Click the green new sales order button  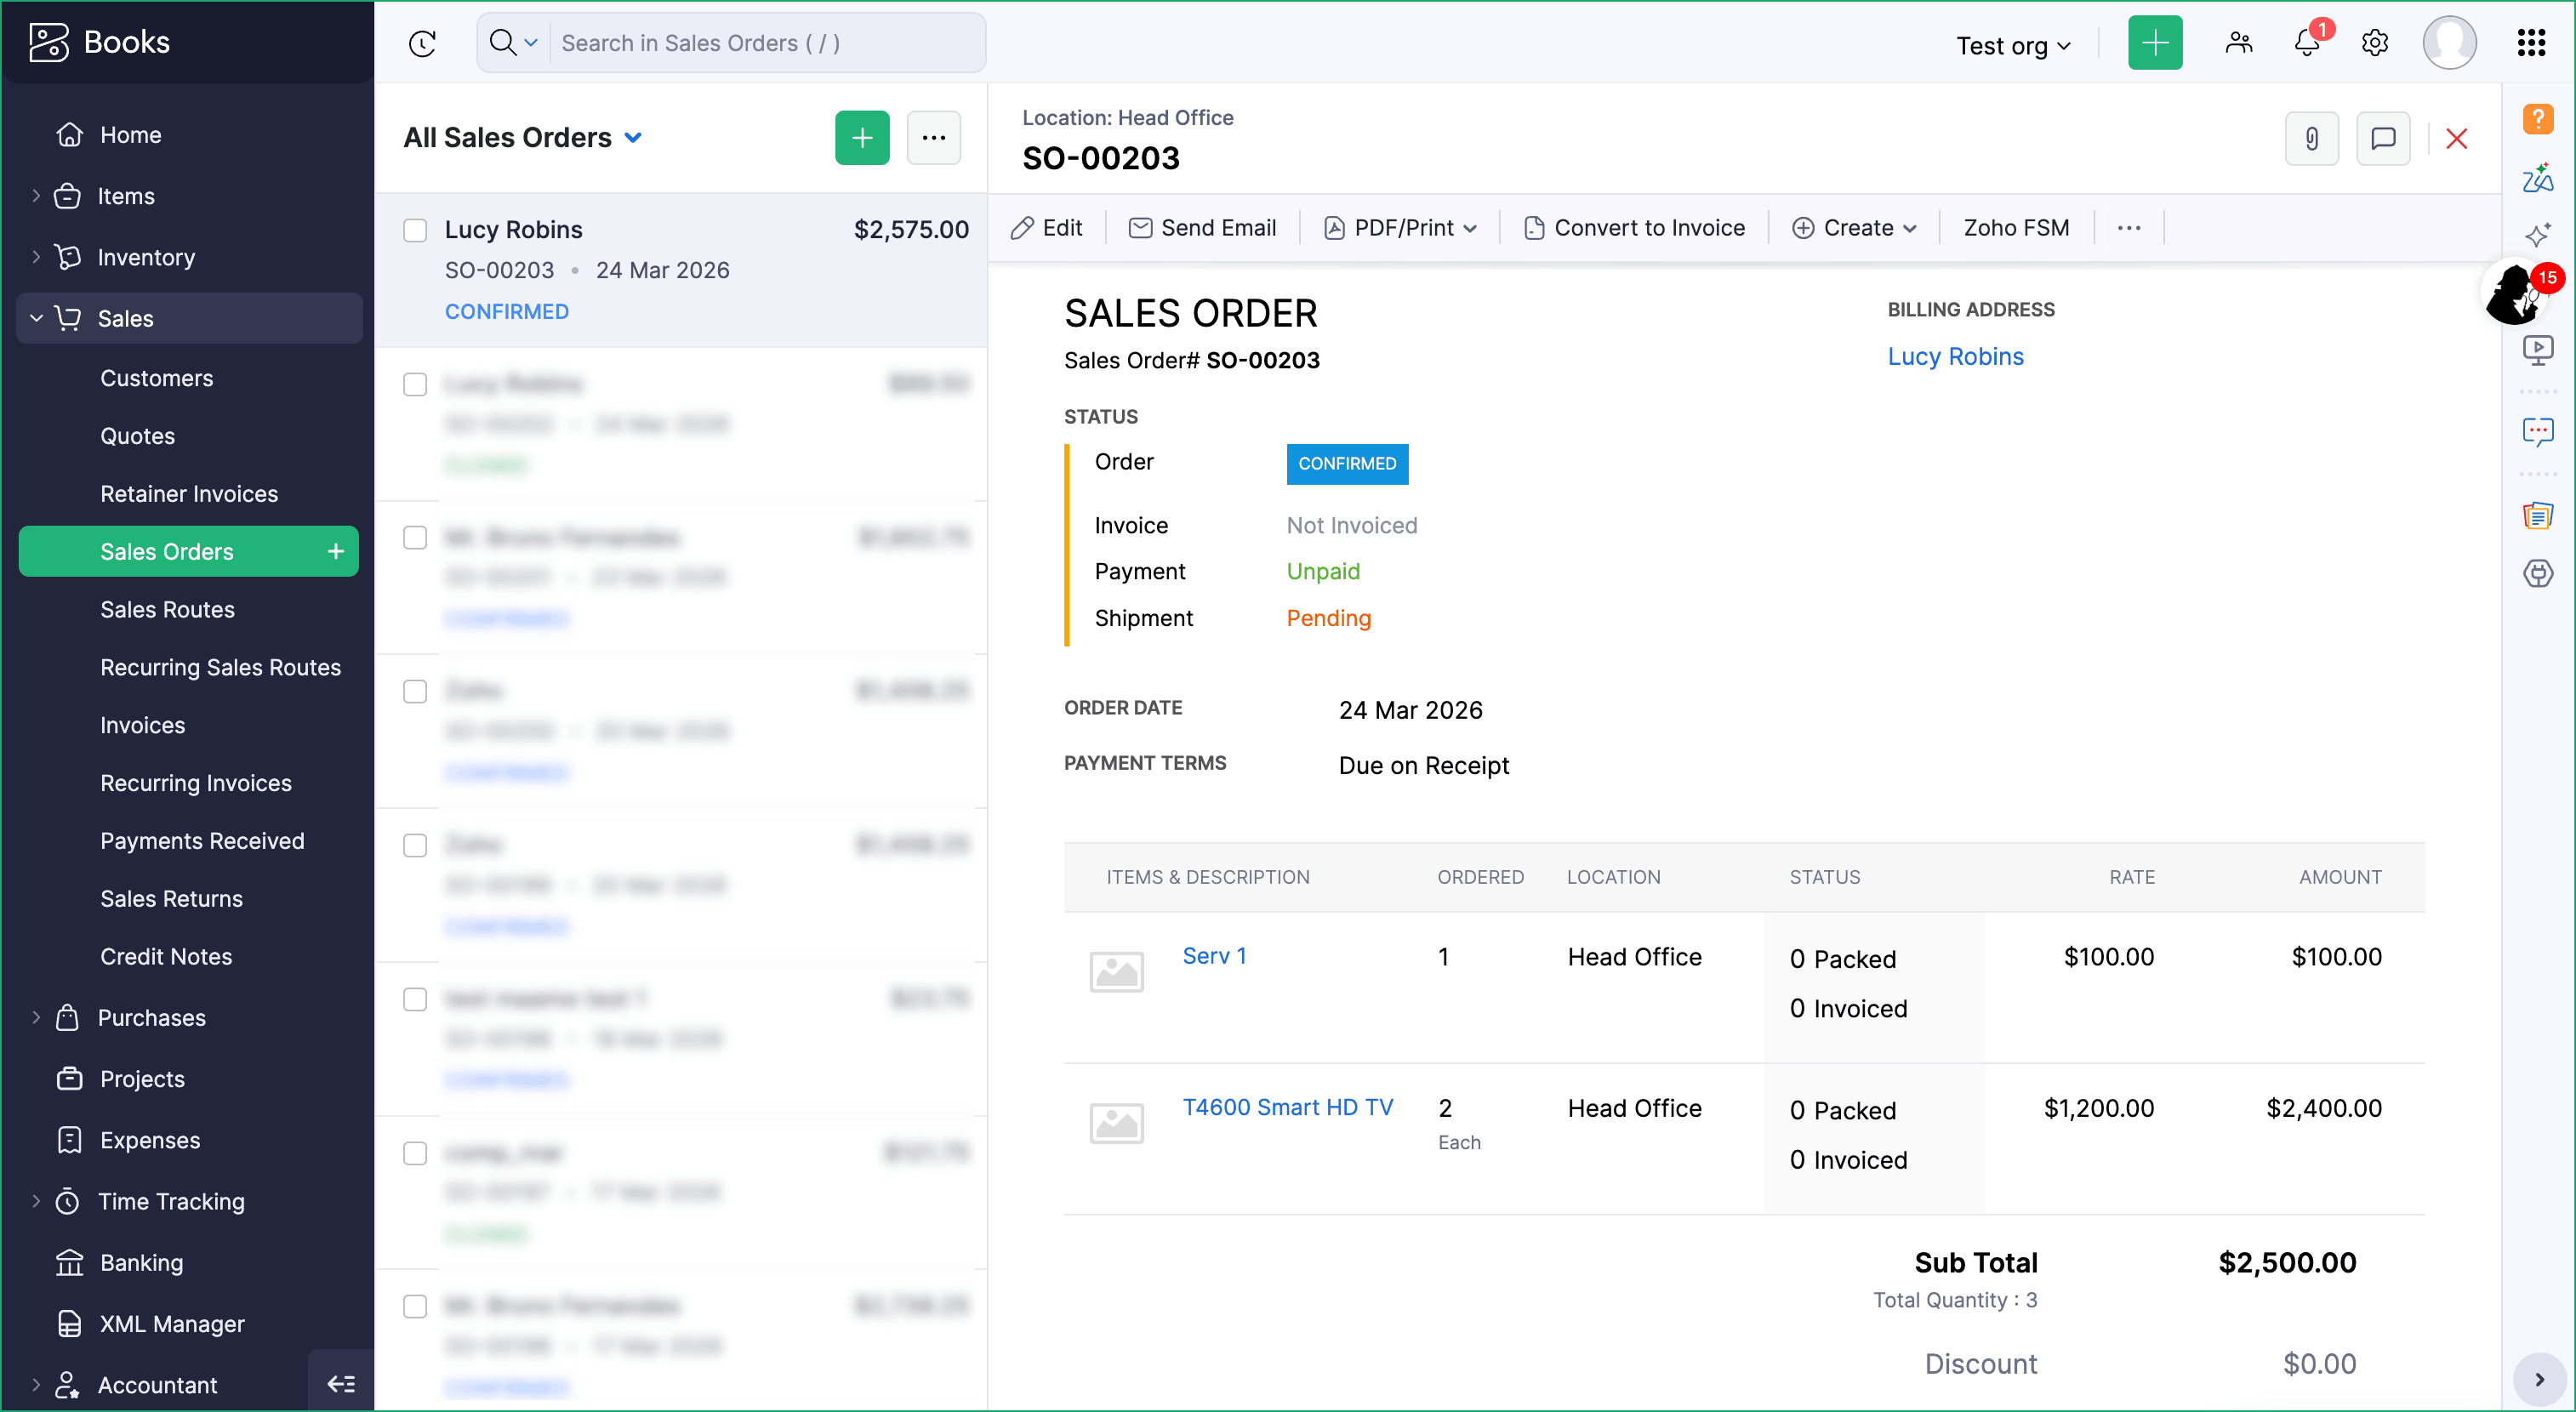(862, 138)
